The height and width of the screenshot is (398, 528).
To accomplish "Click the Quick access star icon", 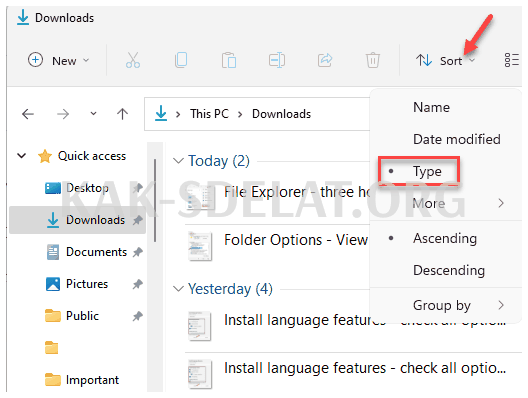I will click(45, 156).
